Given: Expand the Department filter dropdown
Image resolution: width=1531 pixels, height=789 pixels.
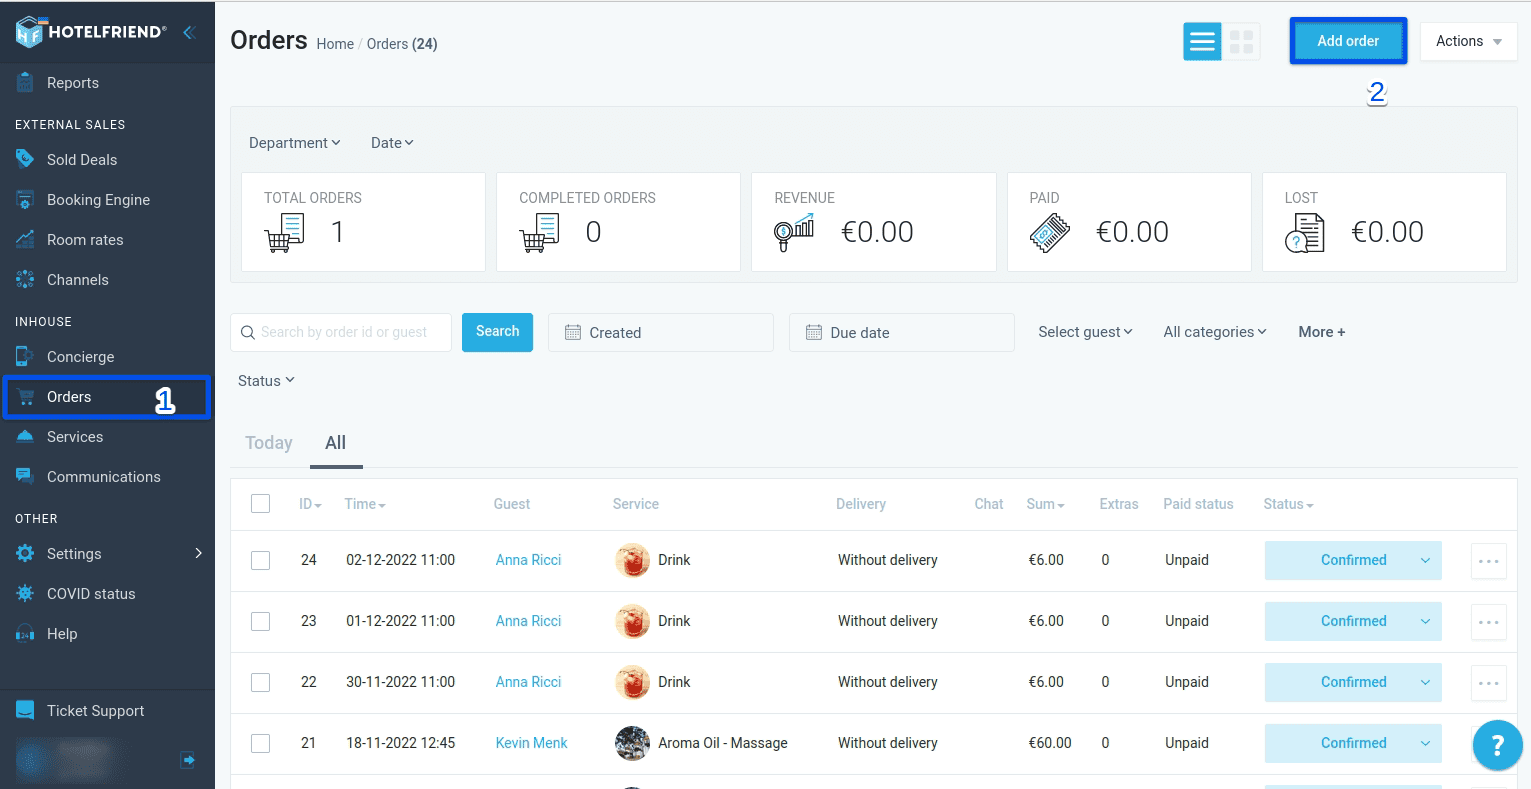Looking at the screenshot, I should tap(294, 143).
